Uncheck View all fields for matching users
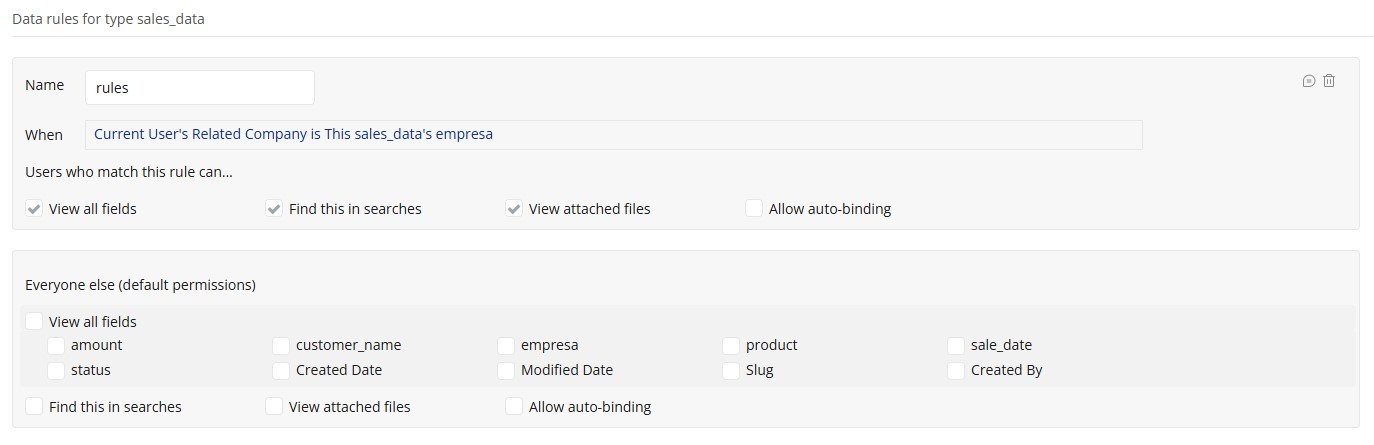 click(35, 209)
